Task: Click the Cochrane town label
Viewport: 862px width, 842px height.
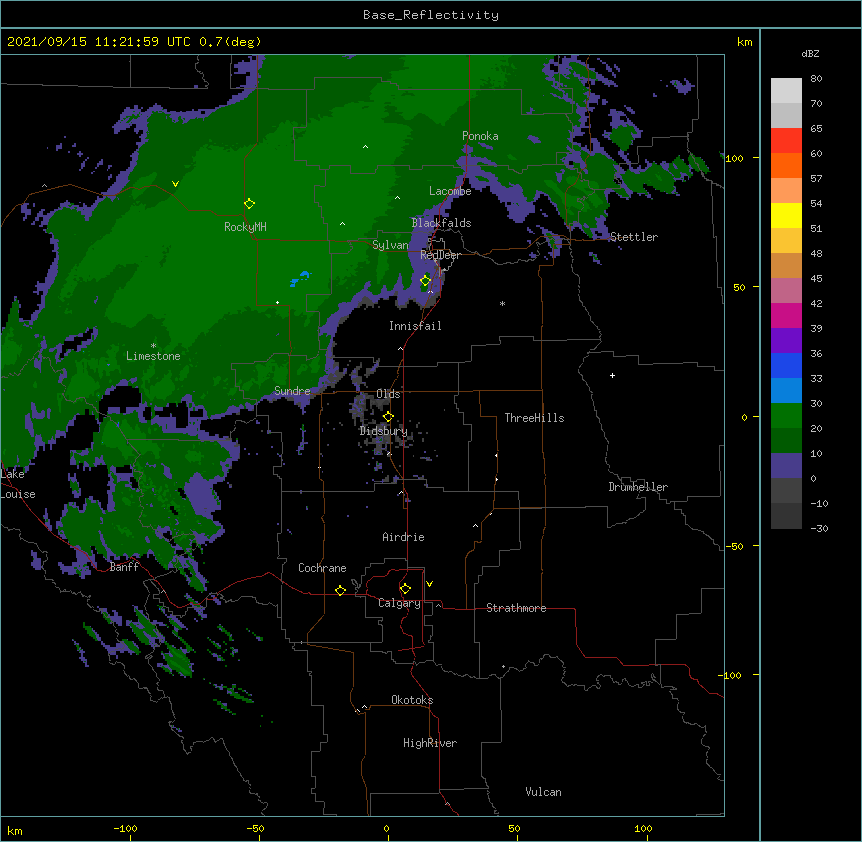Action: (x=322, y=568)
